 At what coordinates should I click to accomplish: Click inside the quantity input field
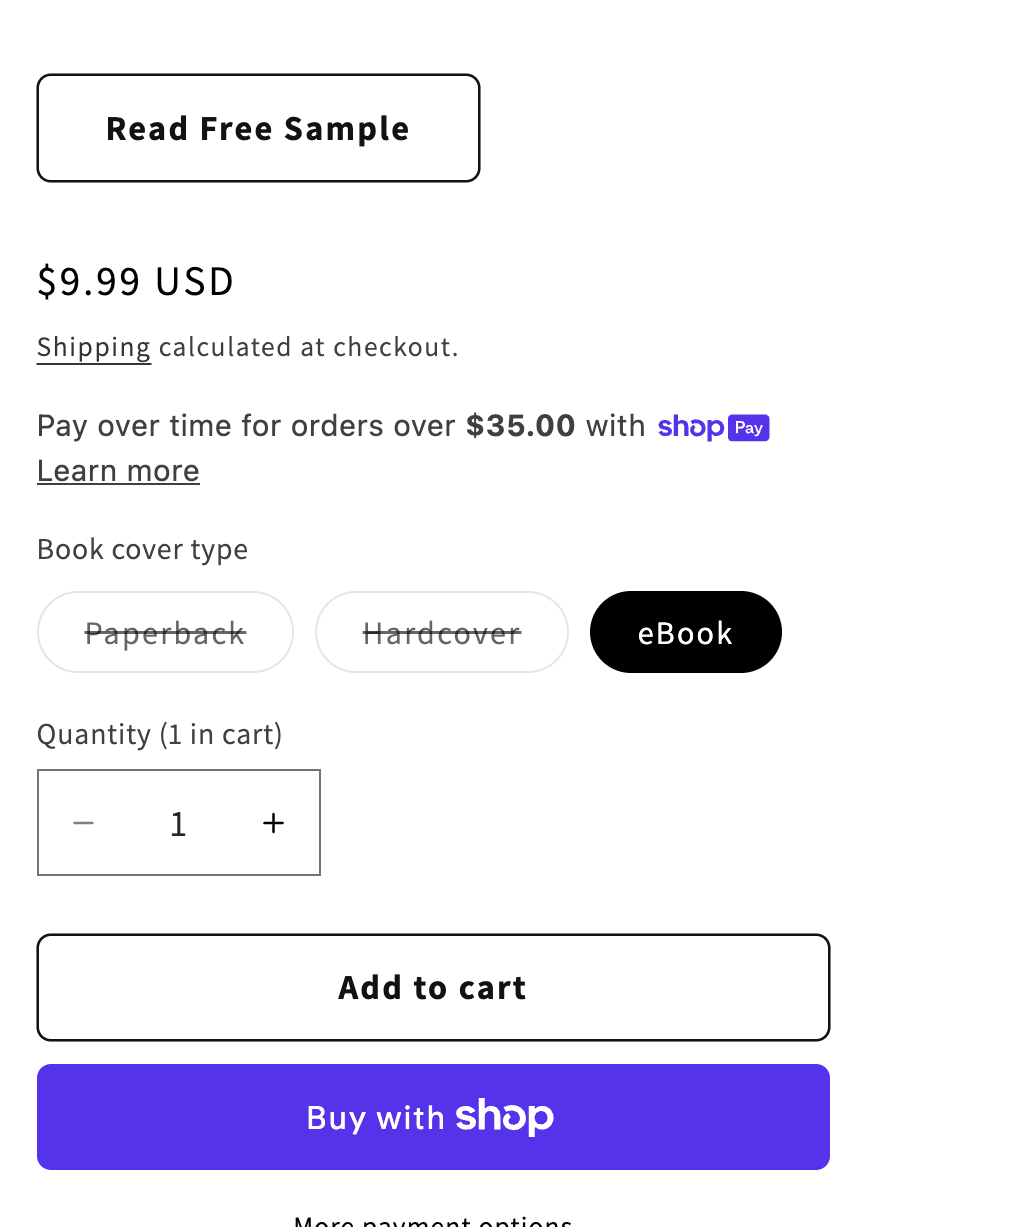coord(178,822)
